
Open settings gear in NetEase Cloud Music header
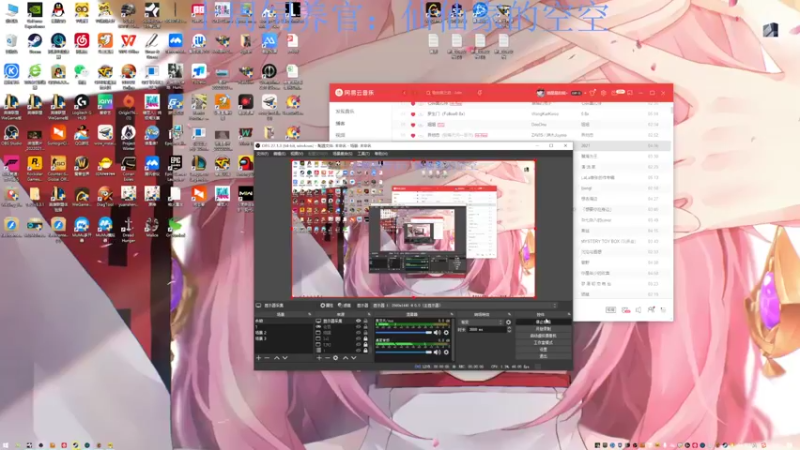pyautogui.click(x=604, y=93)
